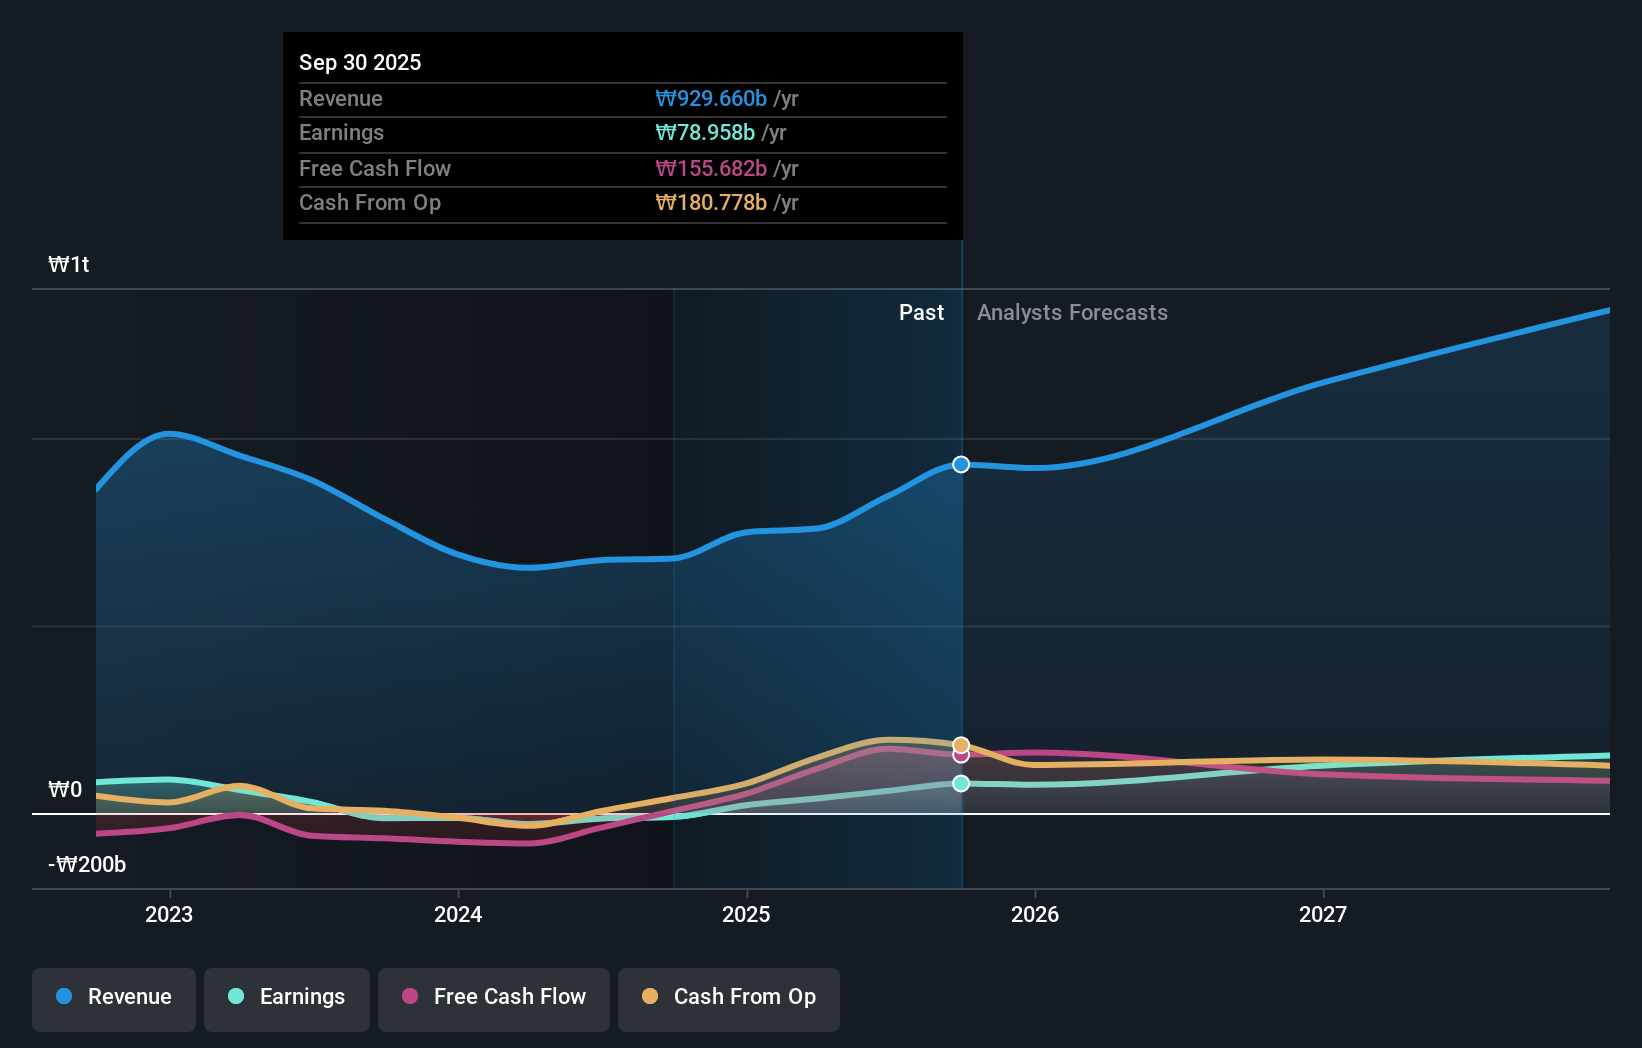
Task: Click the Revenue value in the tooltip
Action: (711, 98)
